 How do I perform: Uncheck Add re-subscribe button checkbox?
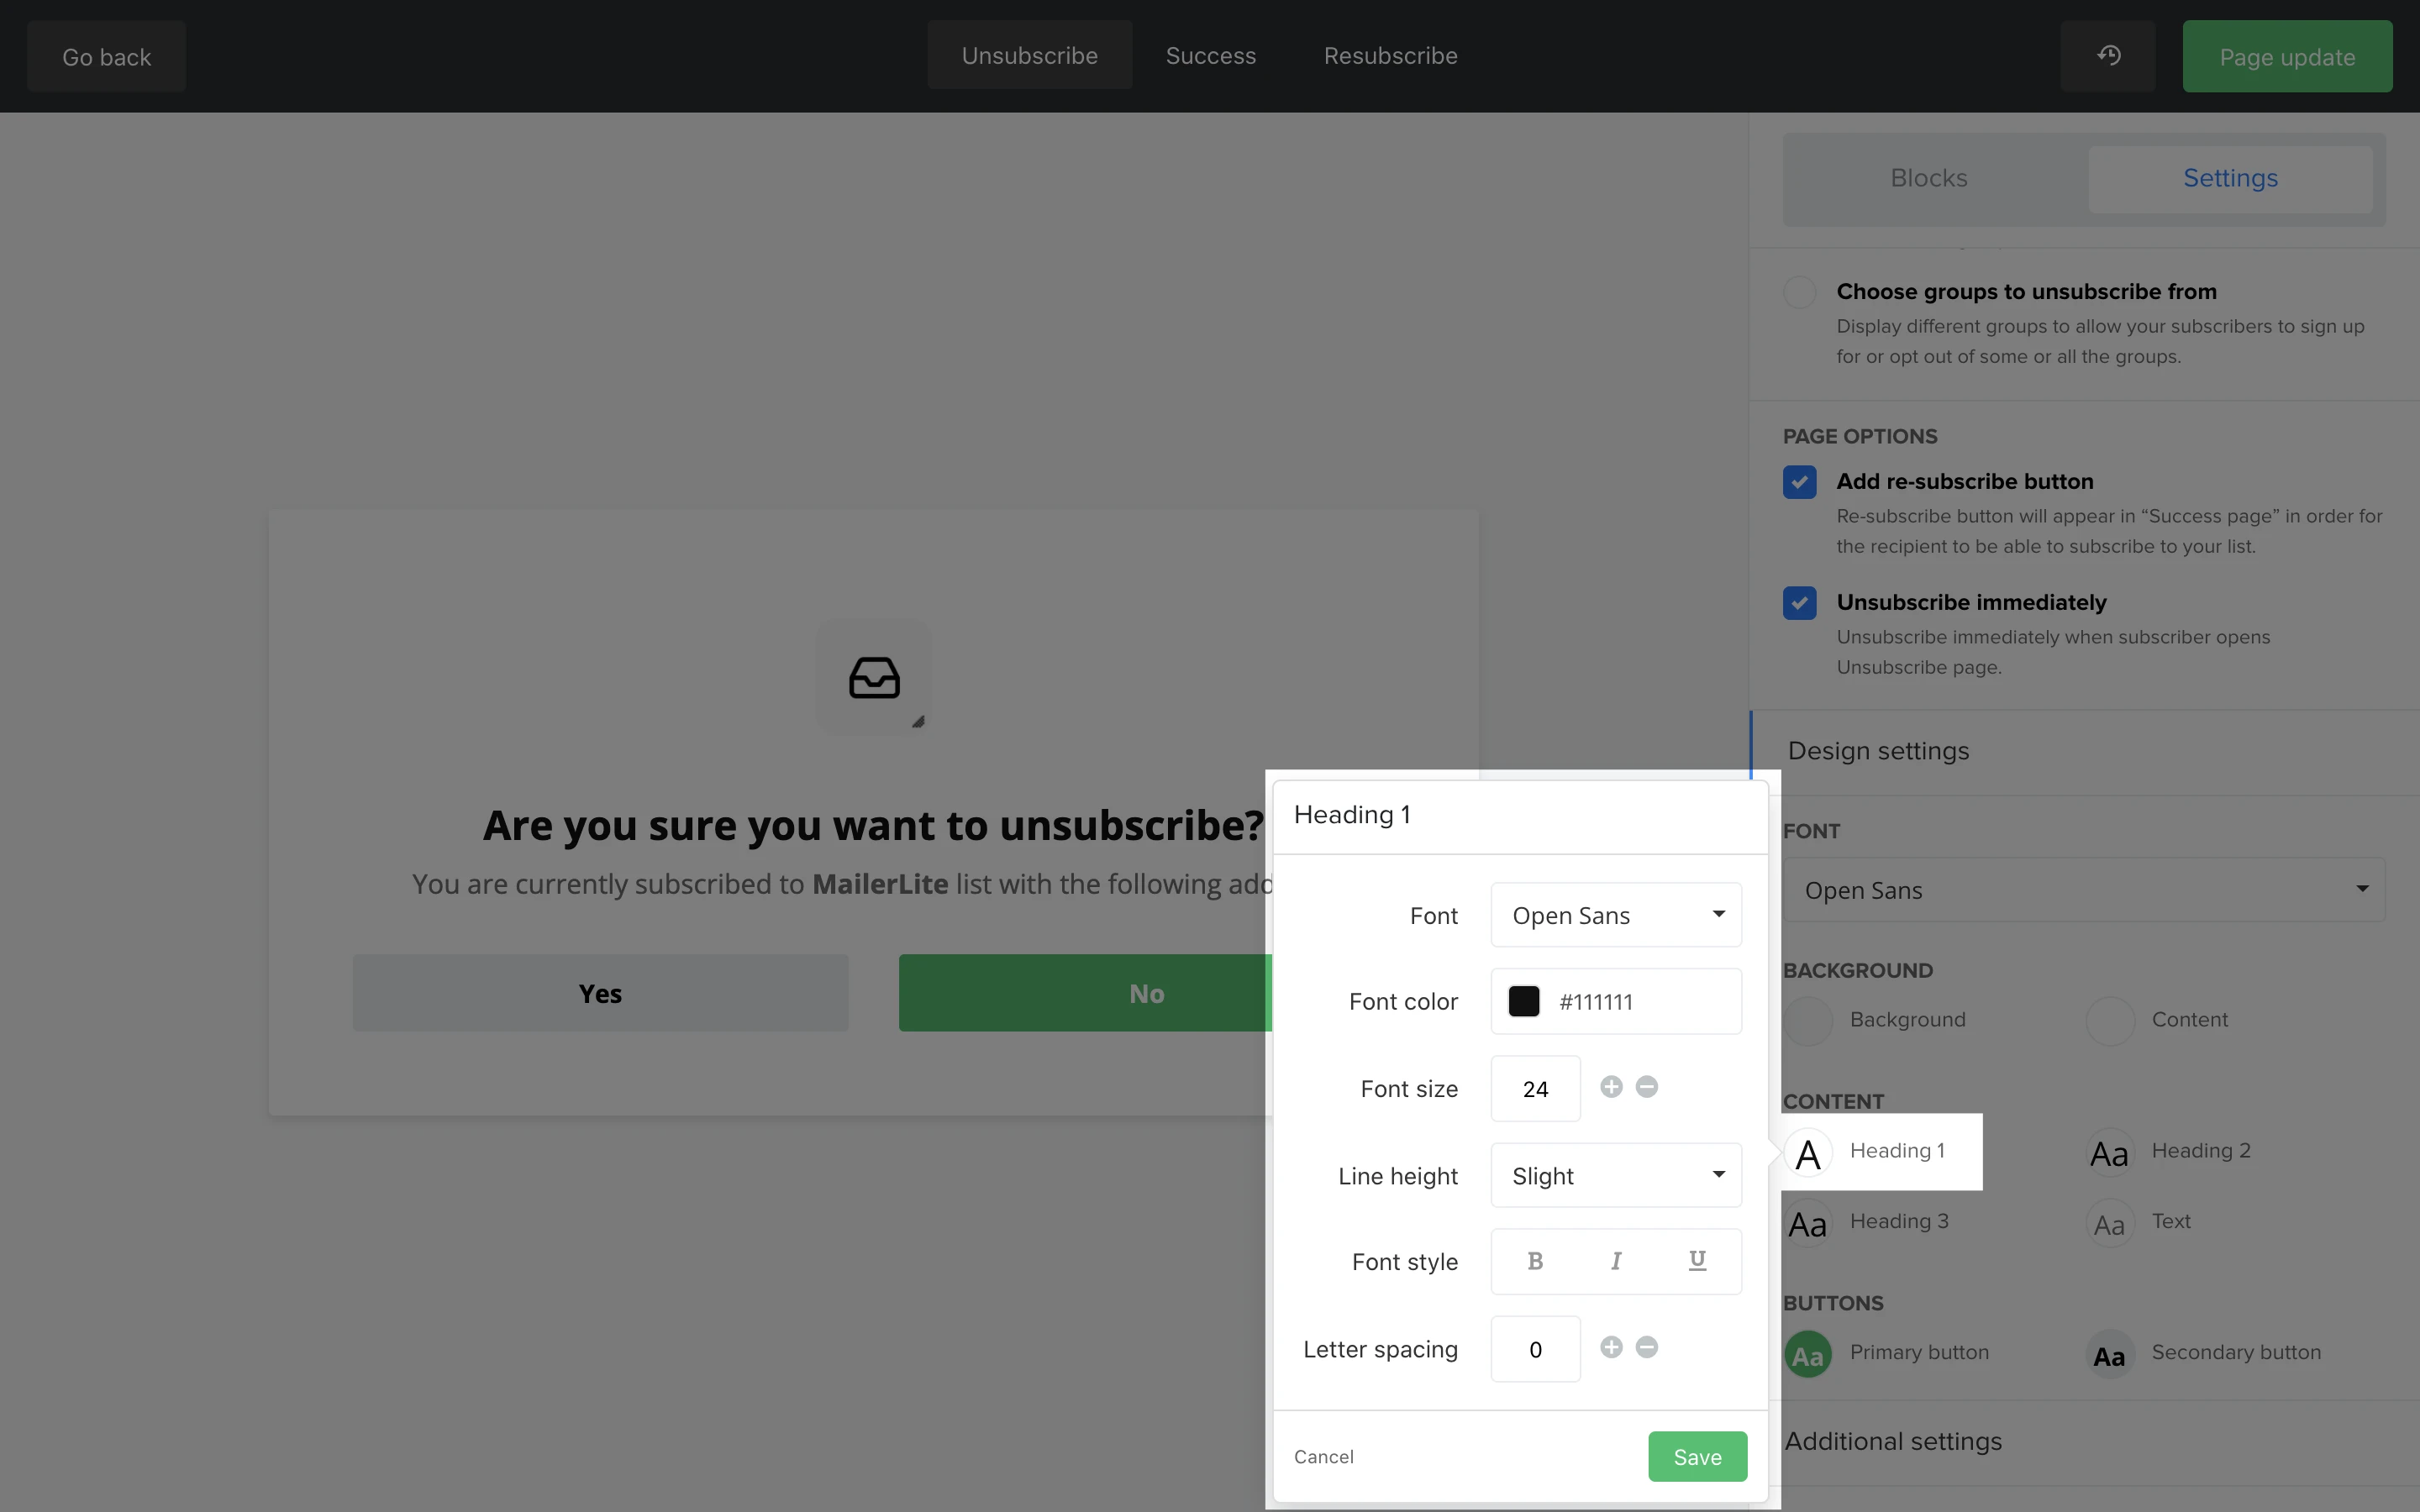coord(1799,482)
